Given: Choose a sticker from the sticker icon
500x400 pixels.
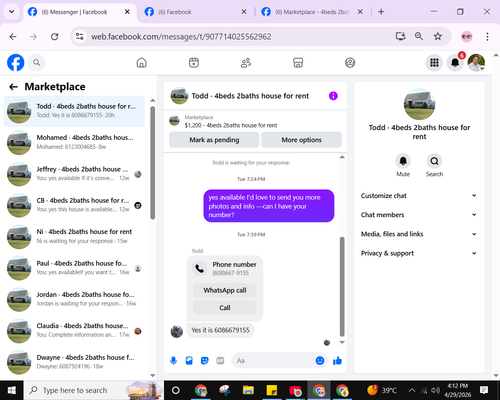Looking at the screenshot, I should 205,361.
